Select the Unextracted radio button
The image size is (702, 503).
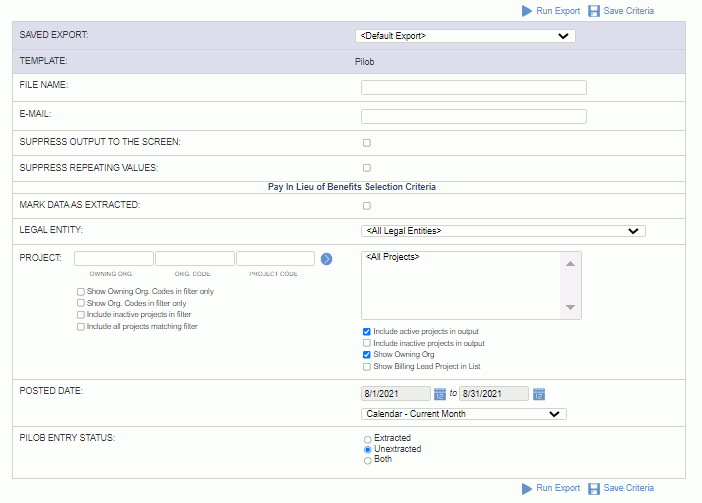(x=368, y=450)
